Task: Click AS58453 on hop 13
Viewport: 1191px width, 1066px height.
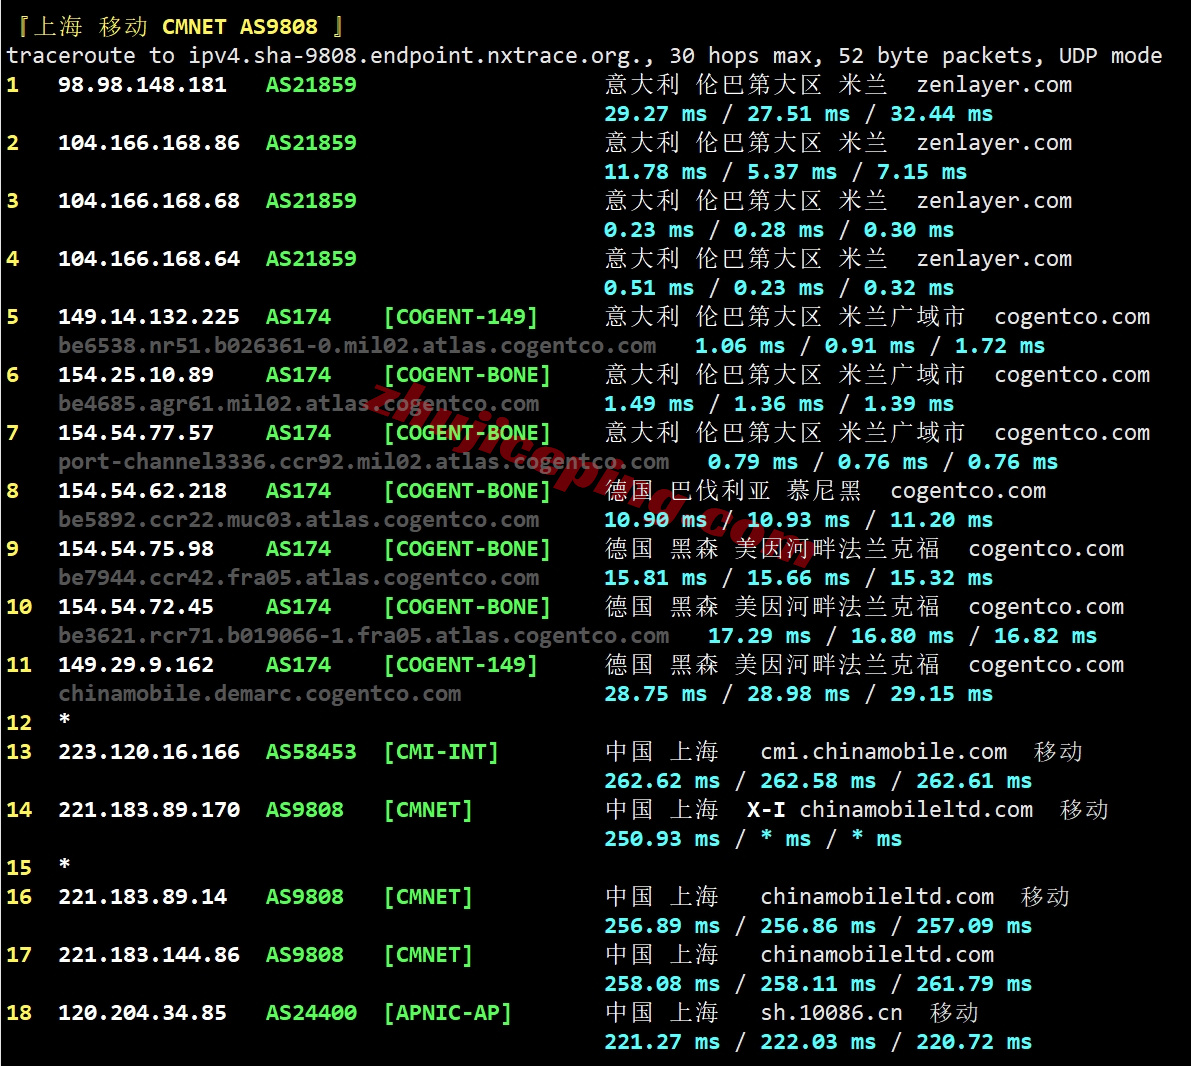Action: [311, 751]
